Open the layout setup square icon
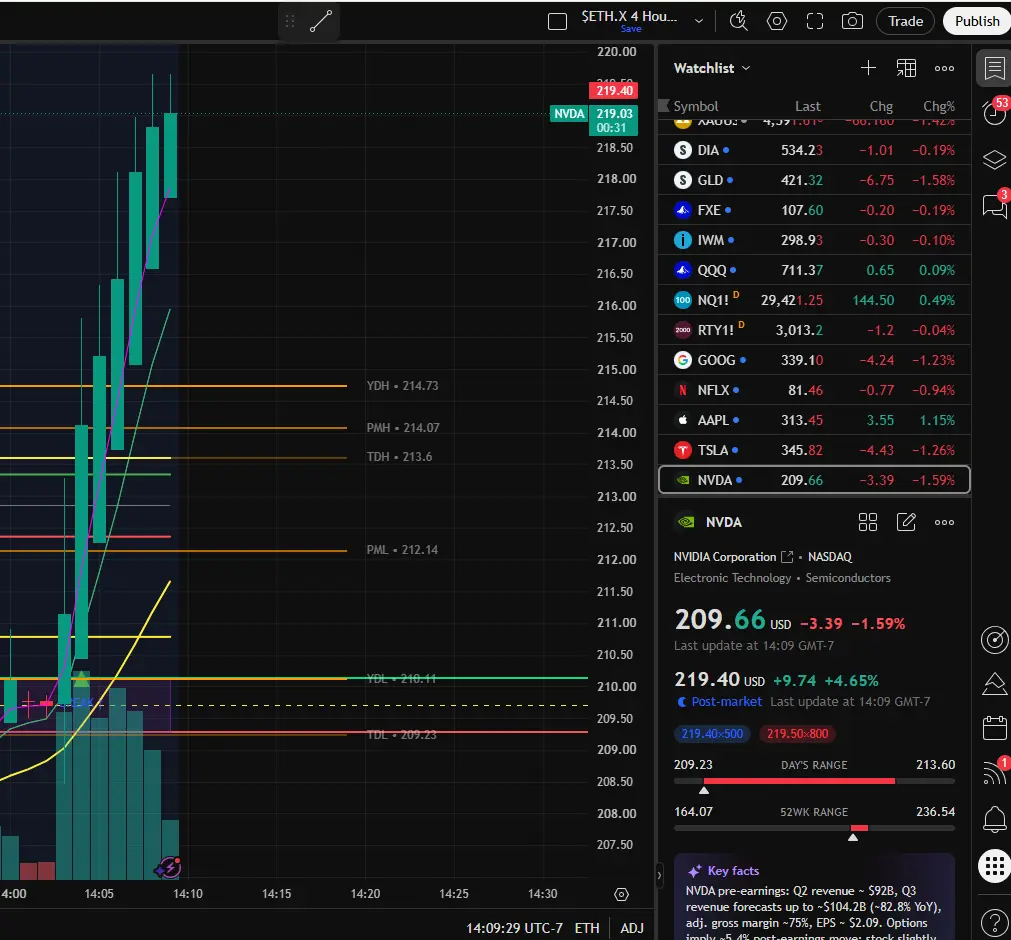 click(557, 21)
